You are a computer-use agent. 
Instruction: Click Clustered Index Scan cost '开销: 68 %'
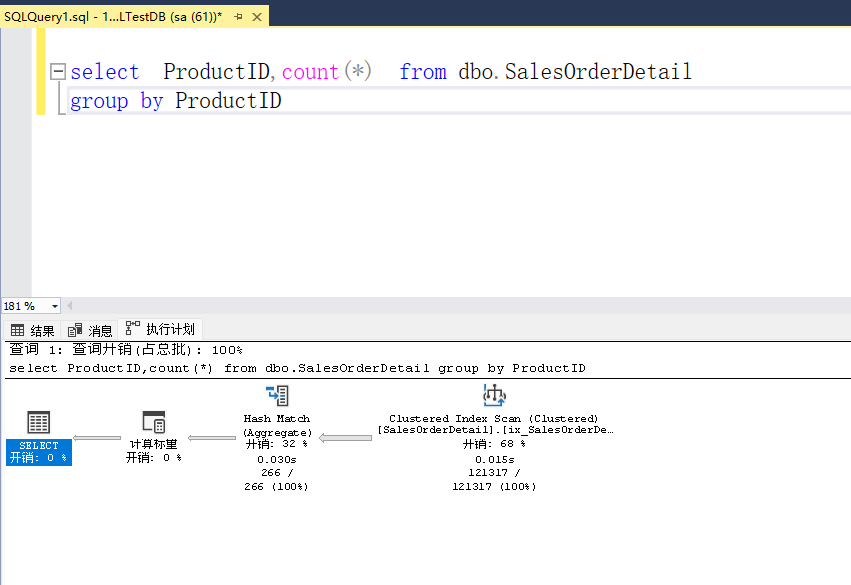tap(494, 444)
